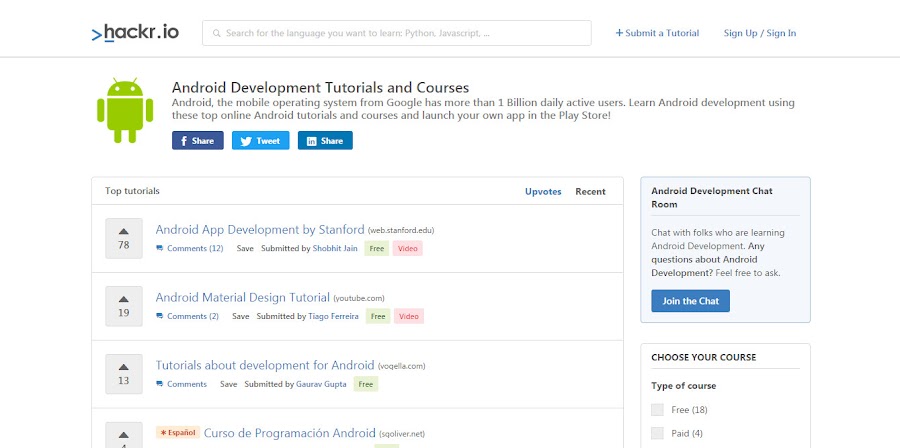Save the Android Material Design Tutorial
The height and width of the screenshot is (448, 900).
[240, 316]
